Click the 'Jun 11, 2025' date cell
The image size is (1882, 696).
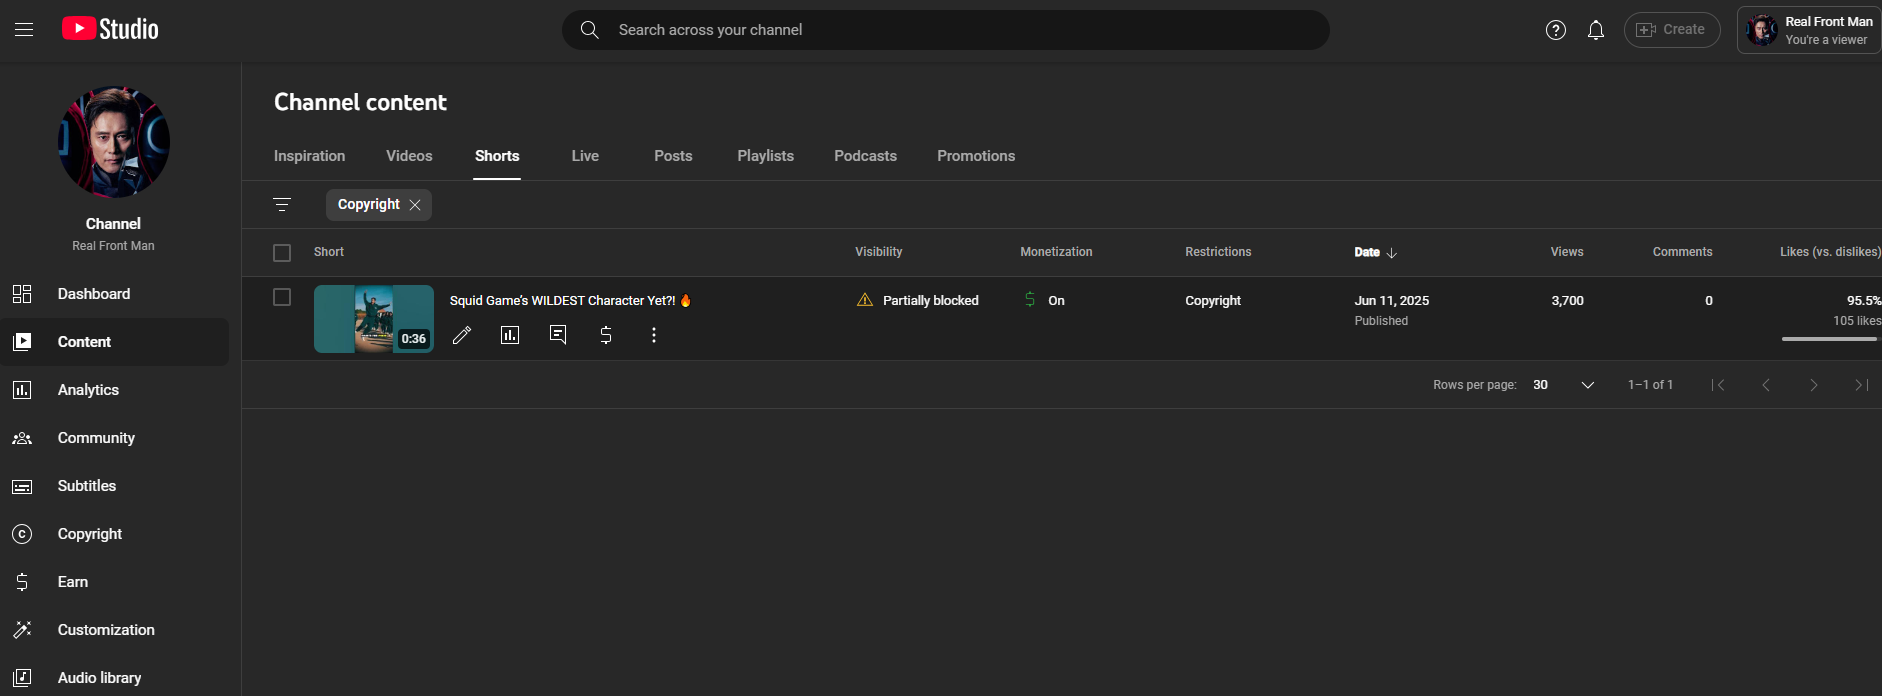tap(1392, 301)
